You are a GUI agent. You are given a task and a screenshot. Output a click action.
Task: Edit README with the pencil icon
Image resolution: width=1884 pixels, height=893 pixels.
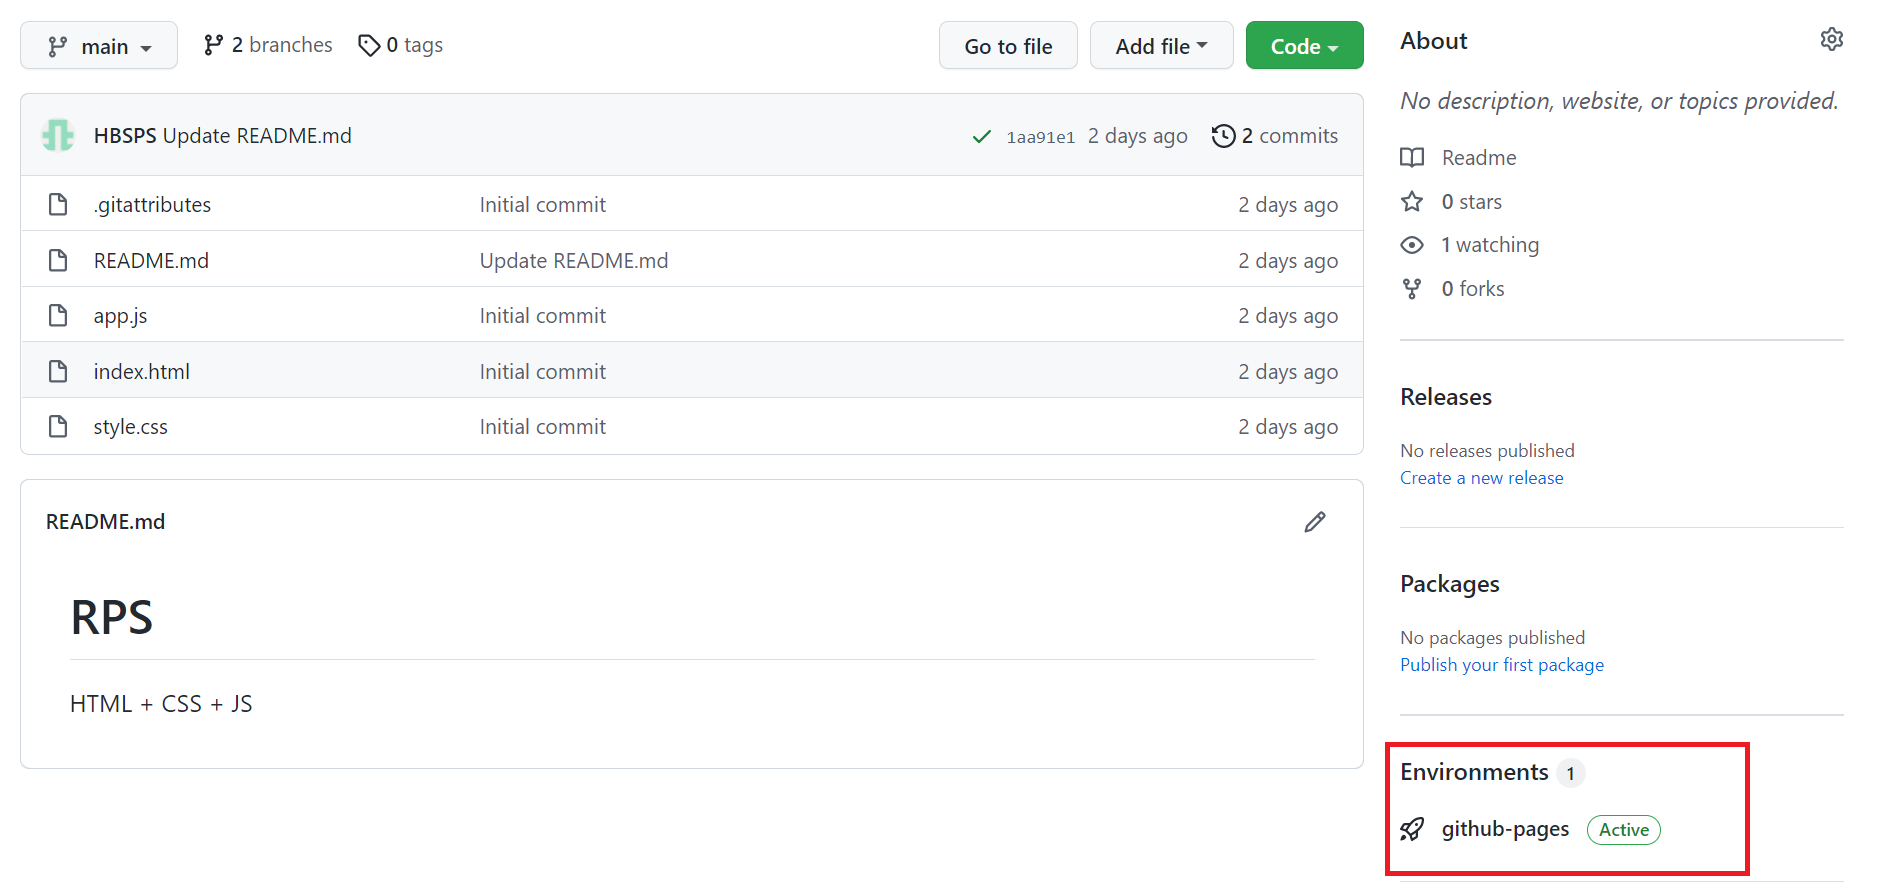[x=1315, y=522]
